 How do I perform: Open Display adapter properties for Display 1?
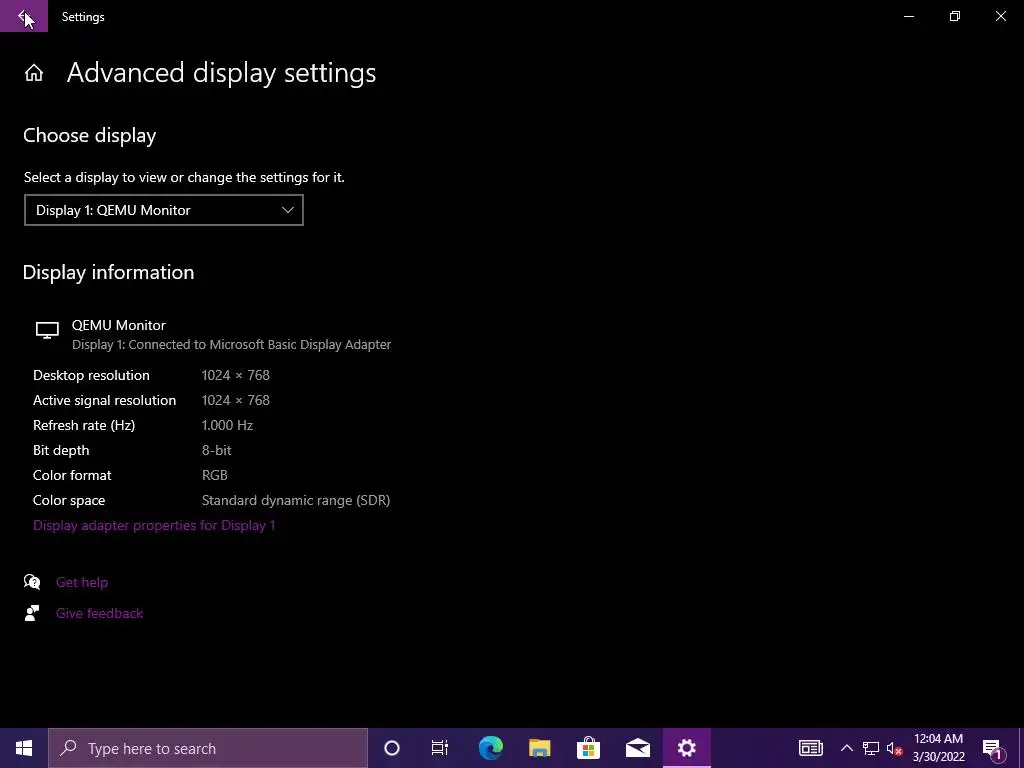(x=154, y=526)
